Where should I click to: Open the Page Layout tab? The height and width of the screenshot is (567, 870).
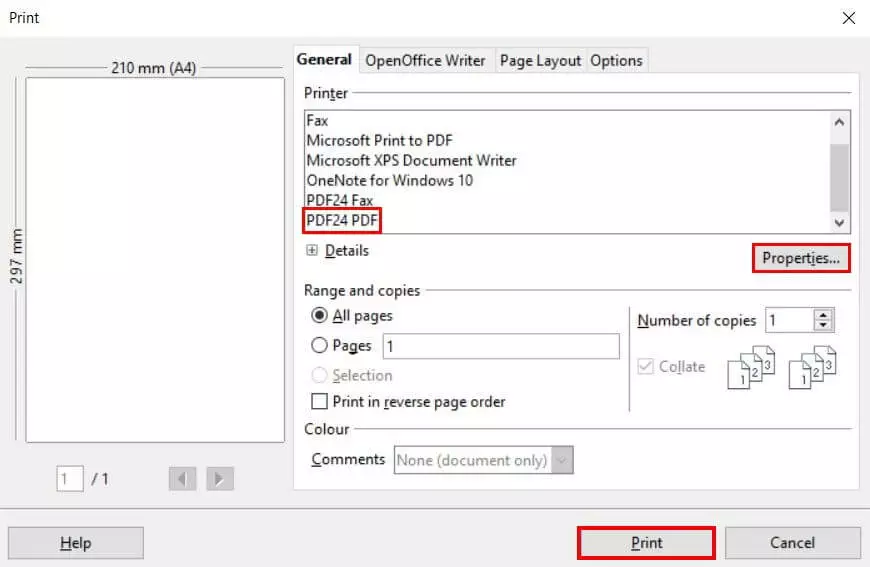pos(540,60)
